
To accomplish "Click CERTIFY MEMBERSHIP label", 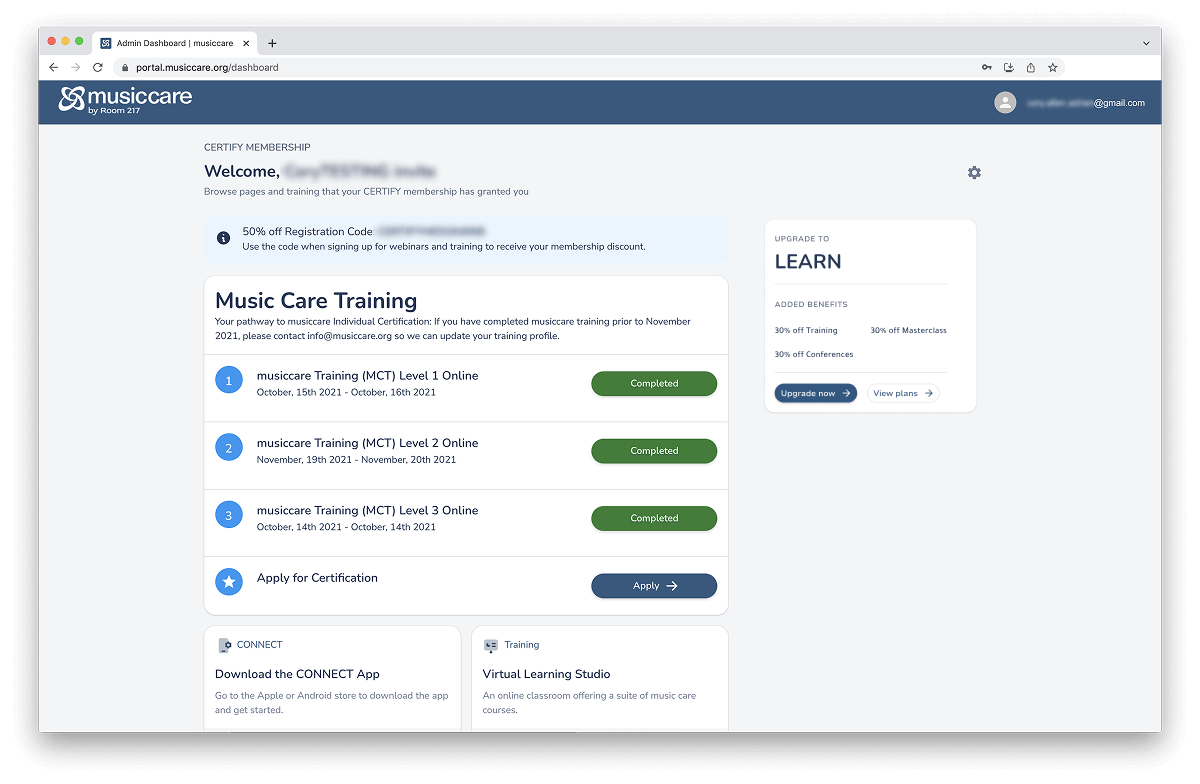I will pos(257,147).
